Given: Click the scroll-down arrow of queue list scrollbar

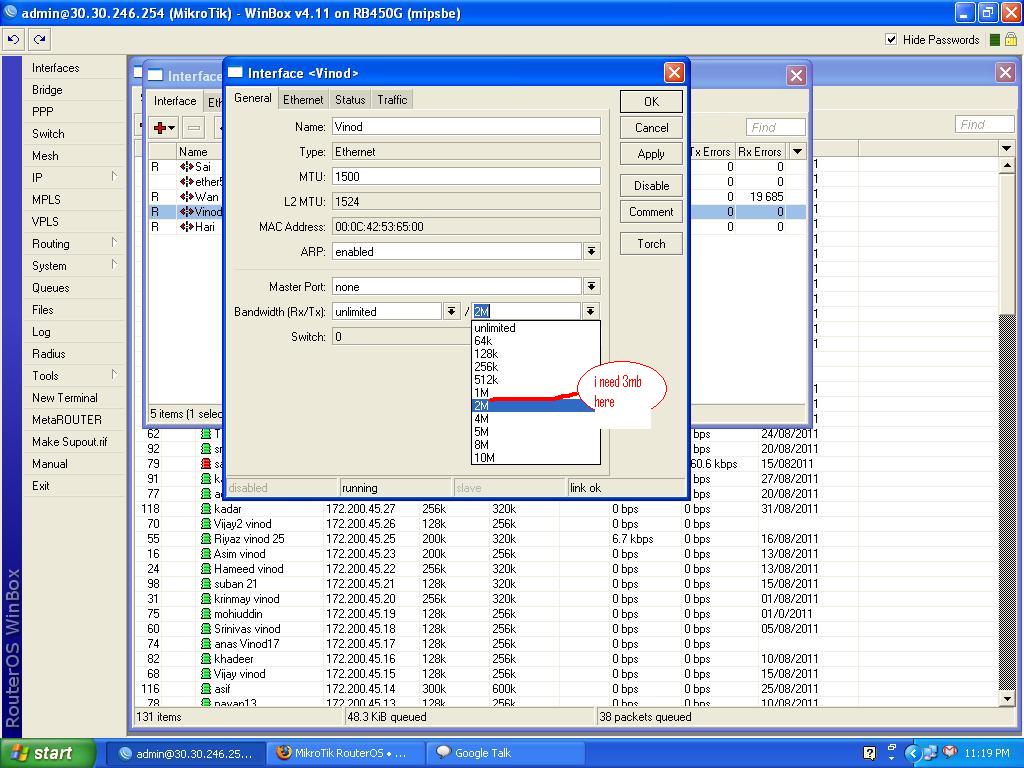Looking at the screenshot, I should pyautogui.click(x=1006, y=699).
